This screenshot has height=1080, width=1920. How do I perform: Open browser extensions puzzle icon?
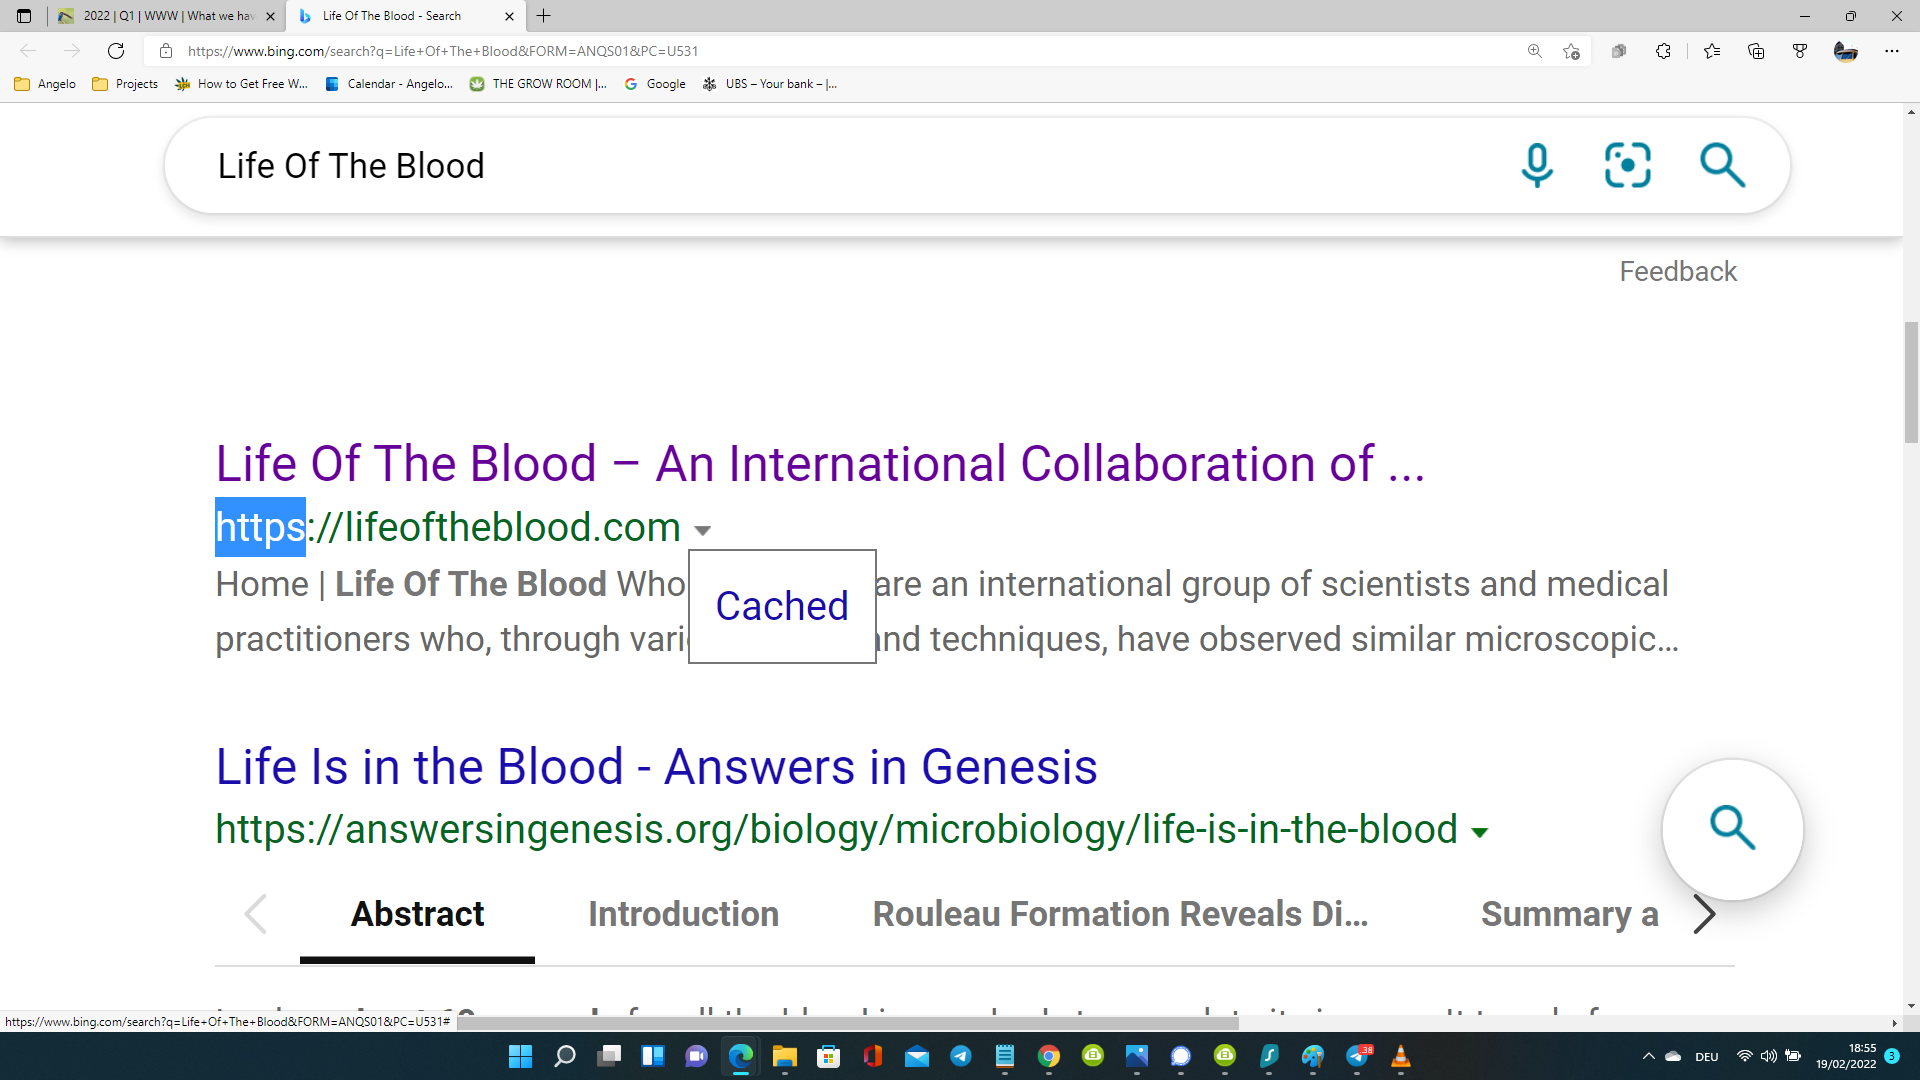[1663, 51]
